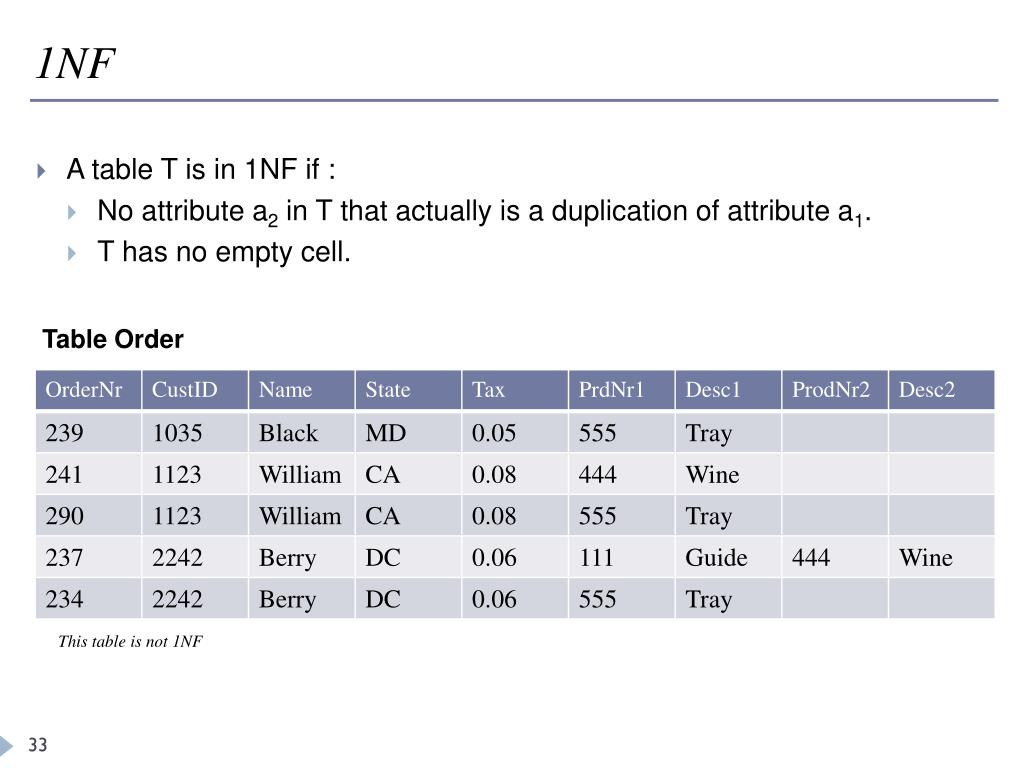Click the bullet arrow before 'No attribute a2'

[x=72, y=212]
